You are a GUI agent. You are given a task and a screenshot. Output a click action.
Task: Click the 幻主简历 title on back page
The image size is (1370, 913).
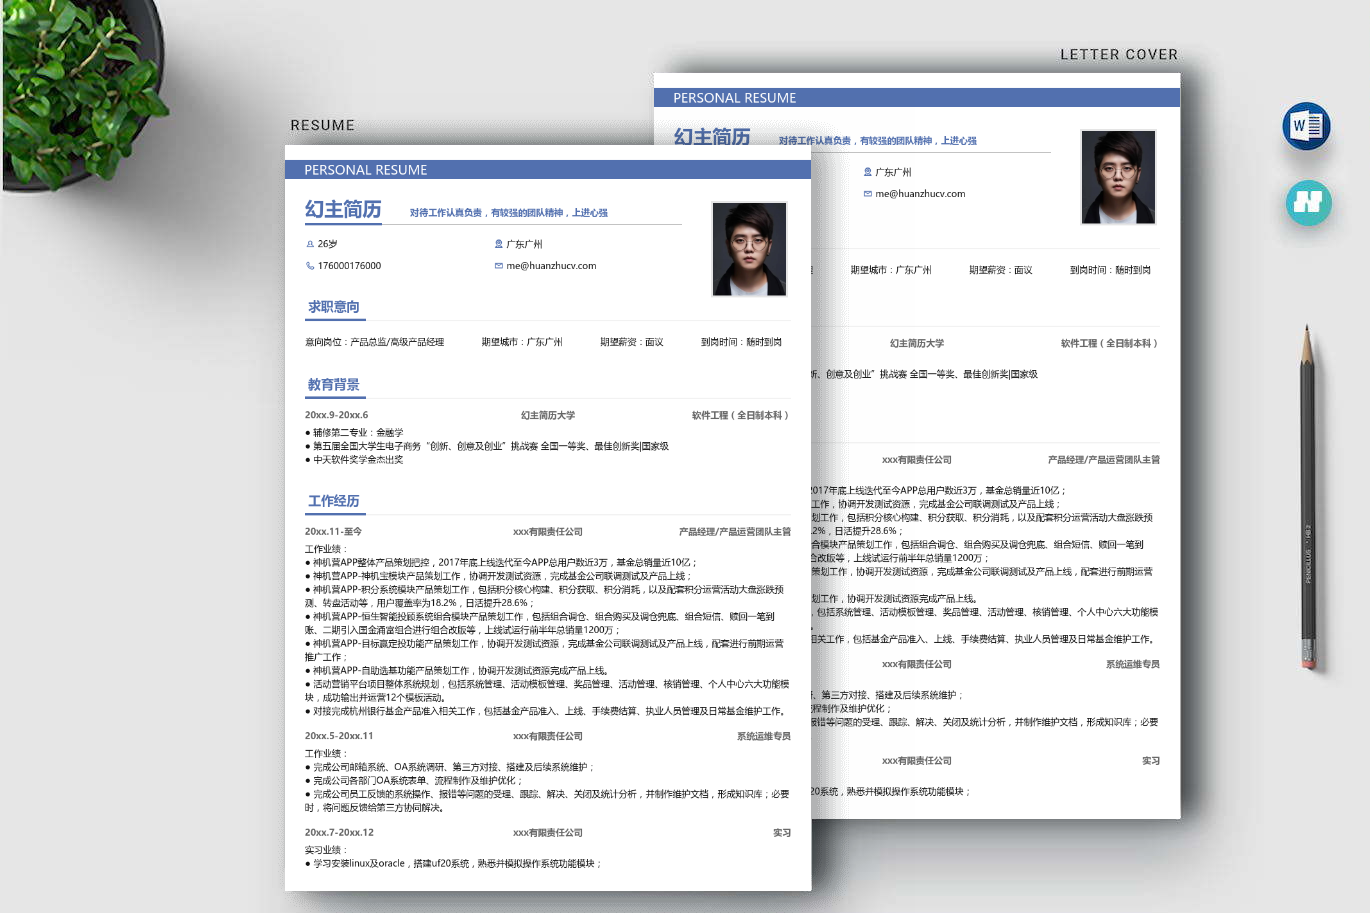coord(712,137)
